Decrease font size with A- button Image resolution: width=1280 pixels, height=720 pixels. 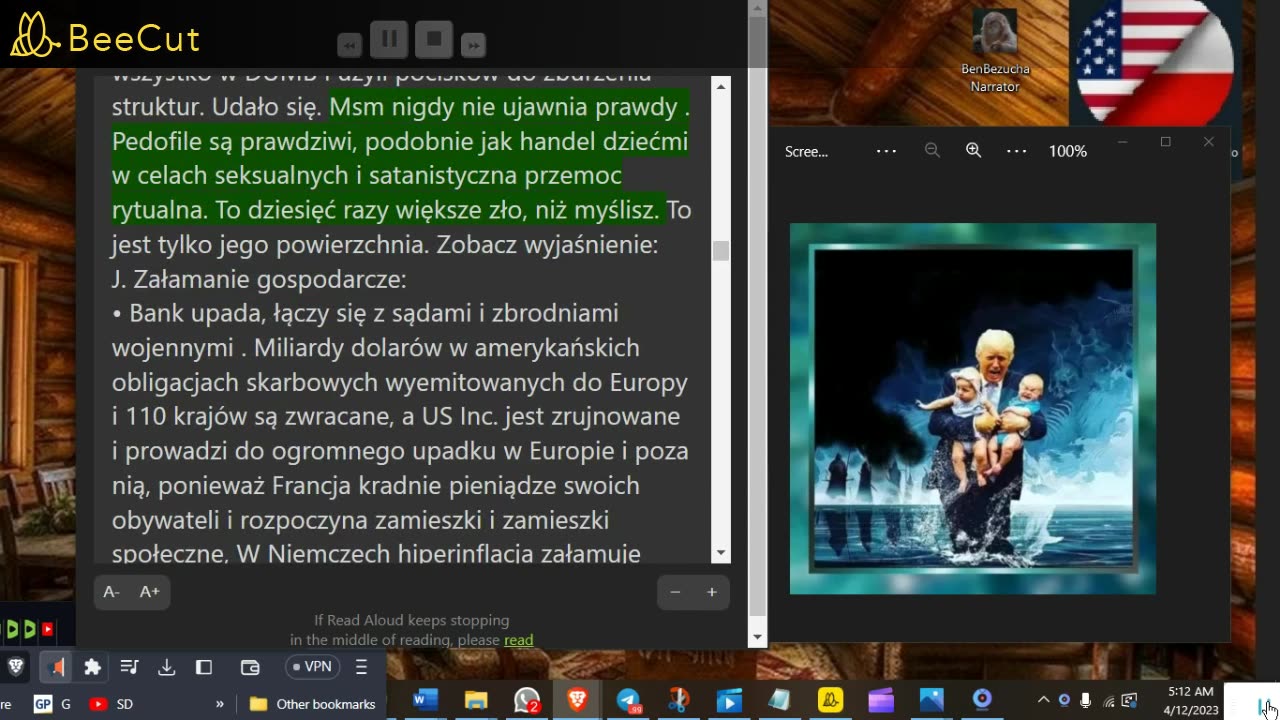pos(112,592)
